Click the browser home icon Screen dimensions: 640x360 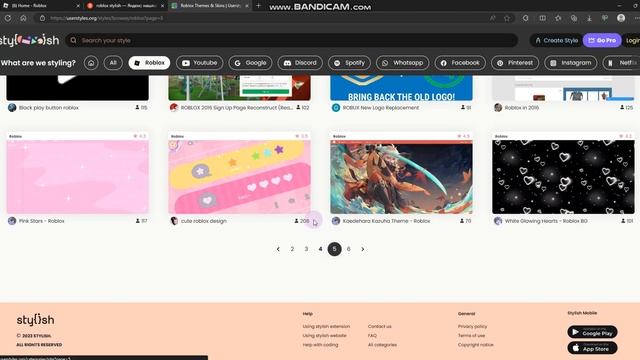click(x=23, y=18)
